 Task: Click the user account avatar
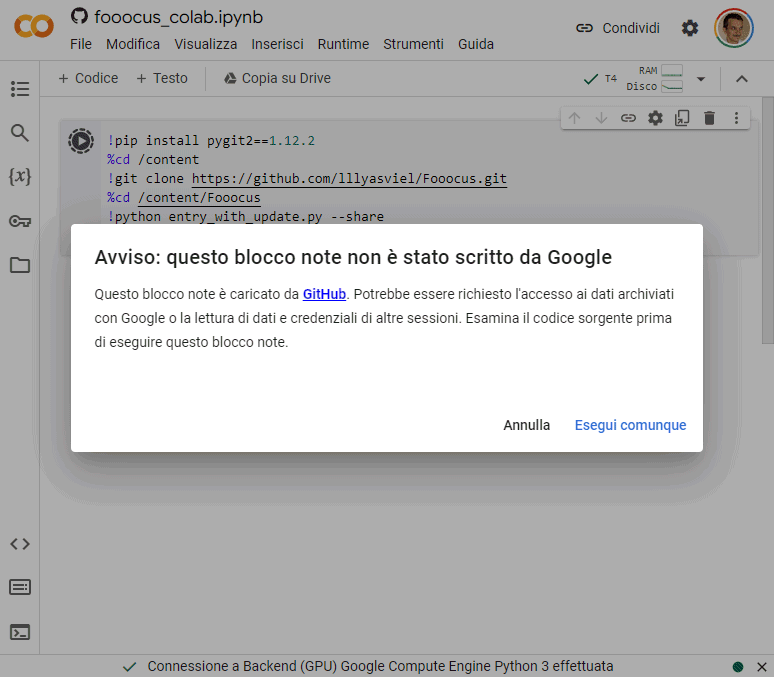point(734,28)
